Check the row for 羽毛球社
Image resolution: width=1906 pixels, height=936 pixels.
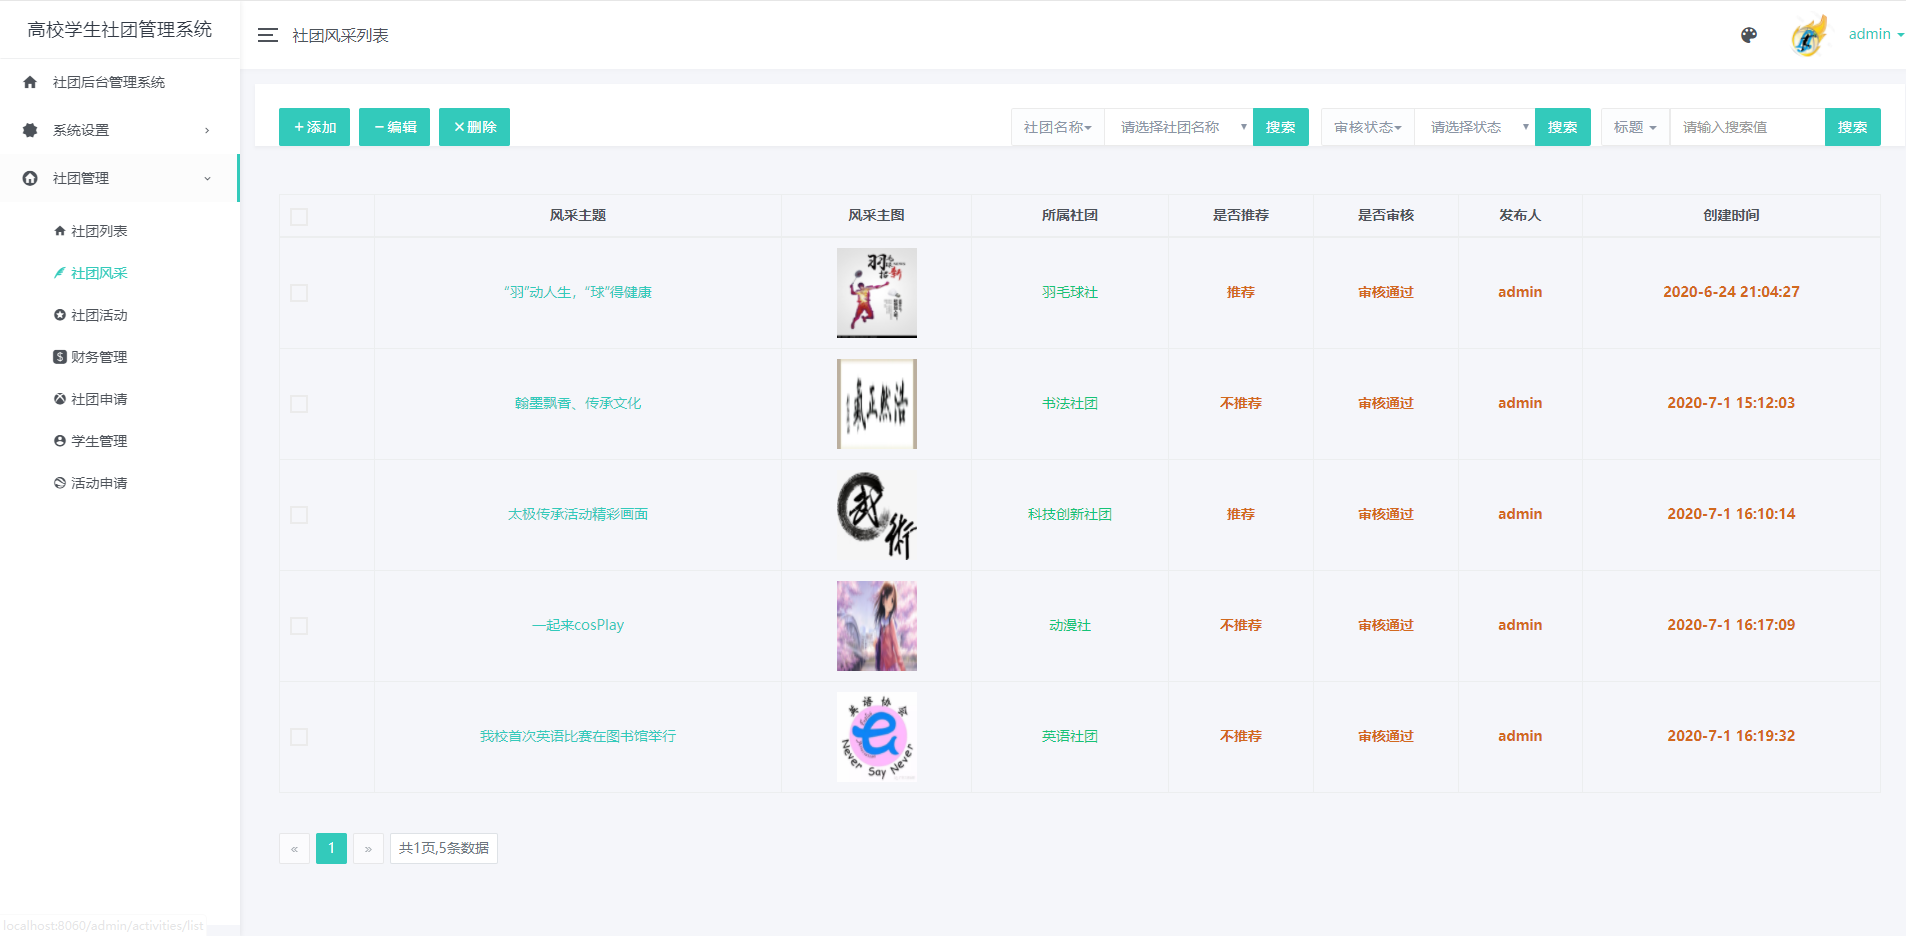[x=299, y=293]
